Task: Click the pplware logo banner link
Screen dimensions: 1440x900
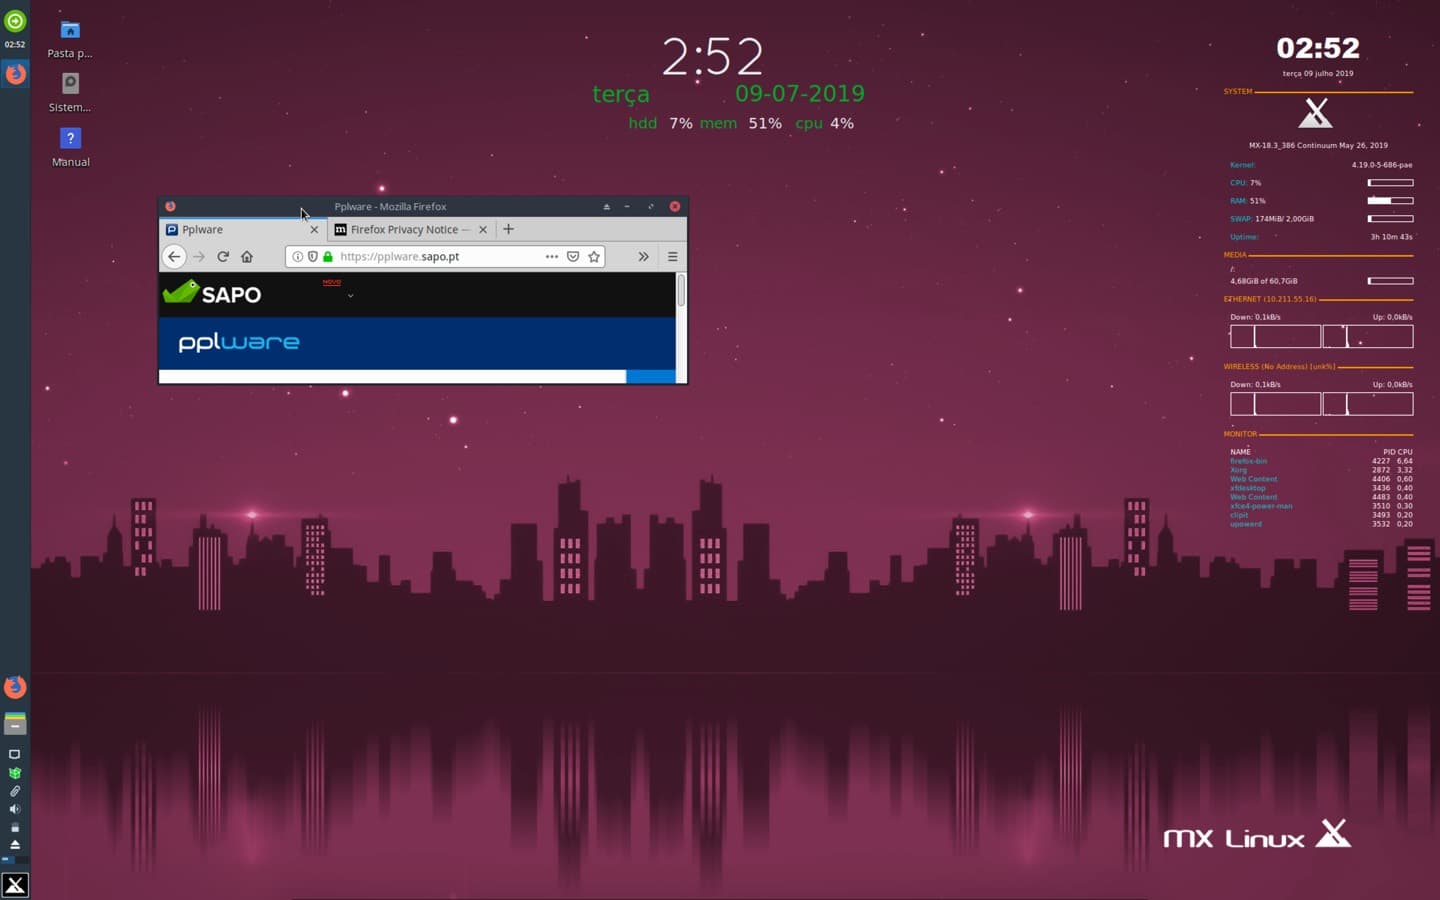Action: [x=237, y=342]
